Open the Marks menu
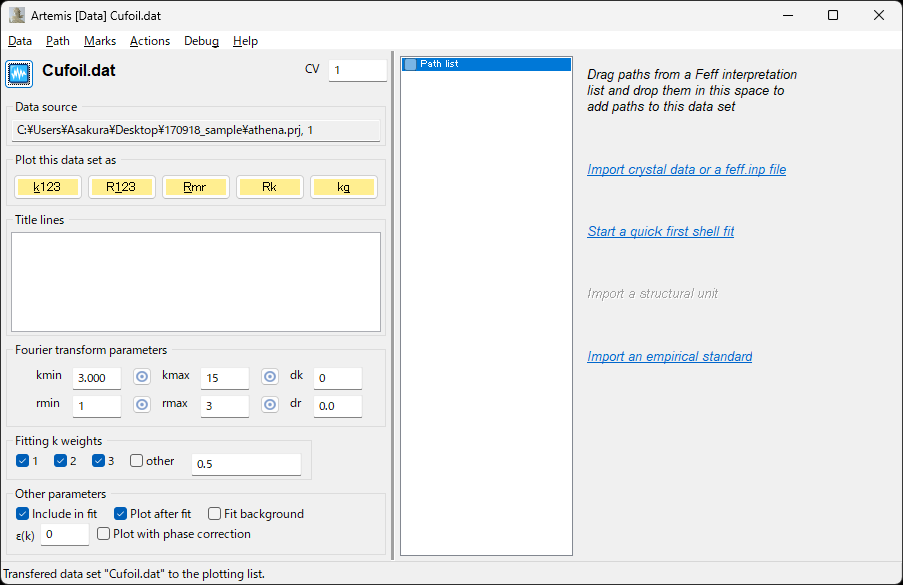Image resolution: width=903 pixels, height=585 pixels. pos(100,41)
